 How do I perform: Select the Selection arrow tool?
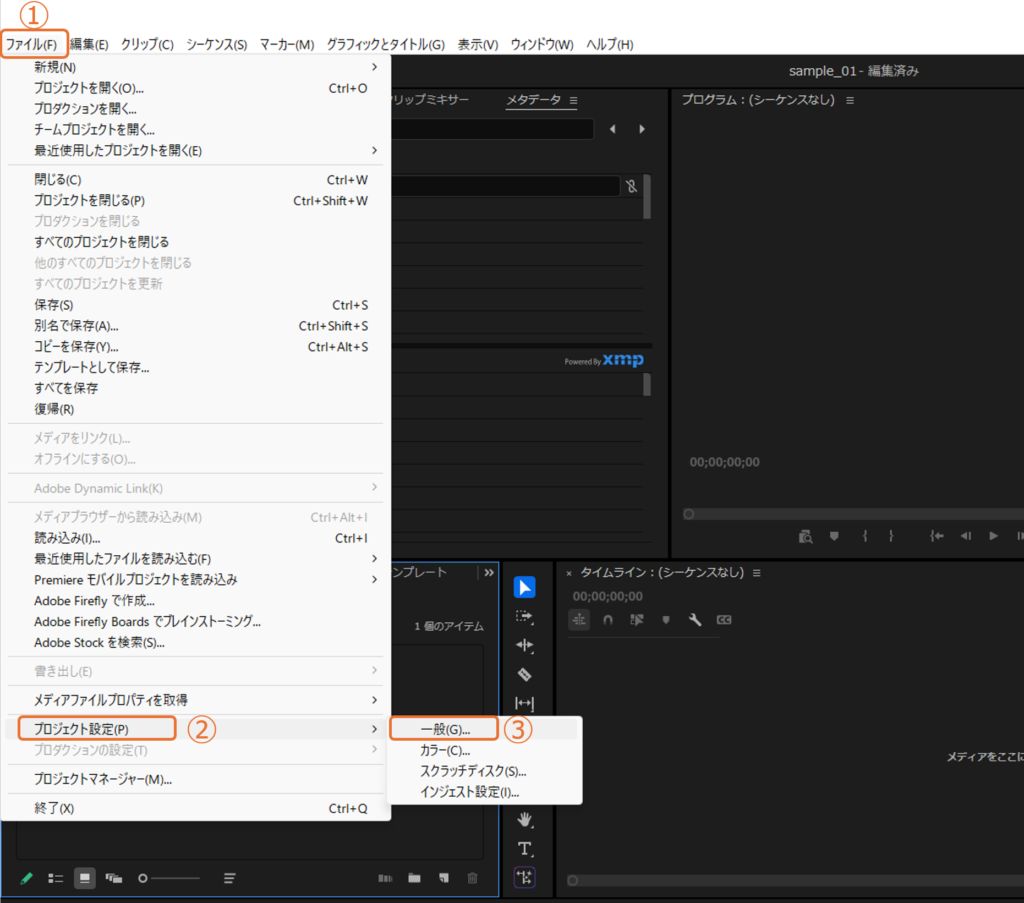[x=524, y=587]
